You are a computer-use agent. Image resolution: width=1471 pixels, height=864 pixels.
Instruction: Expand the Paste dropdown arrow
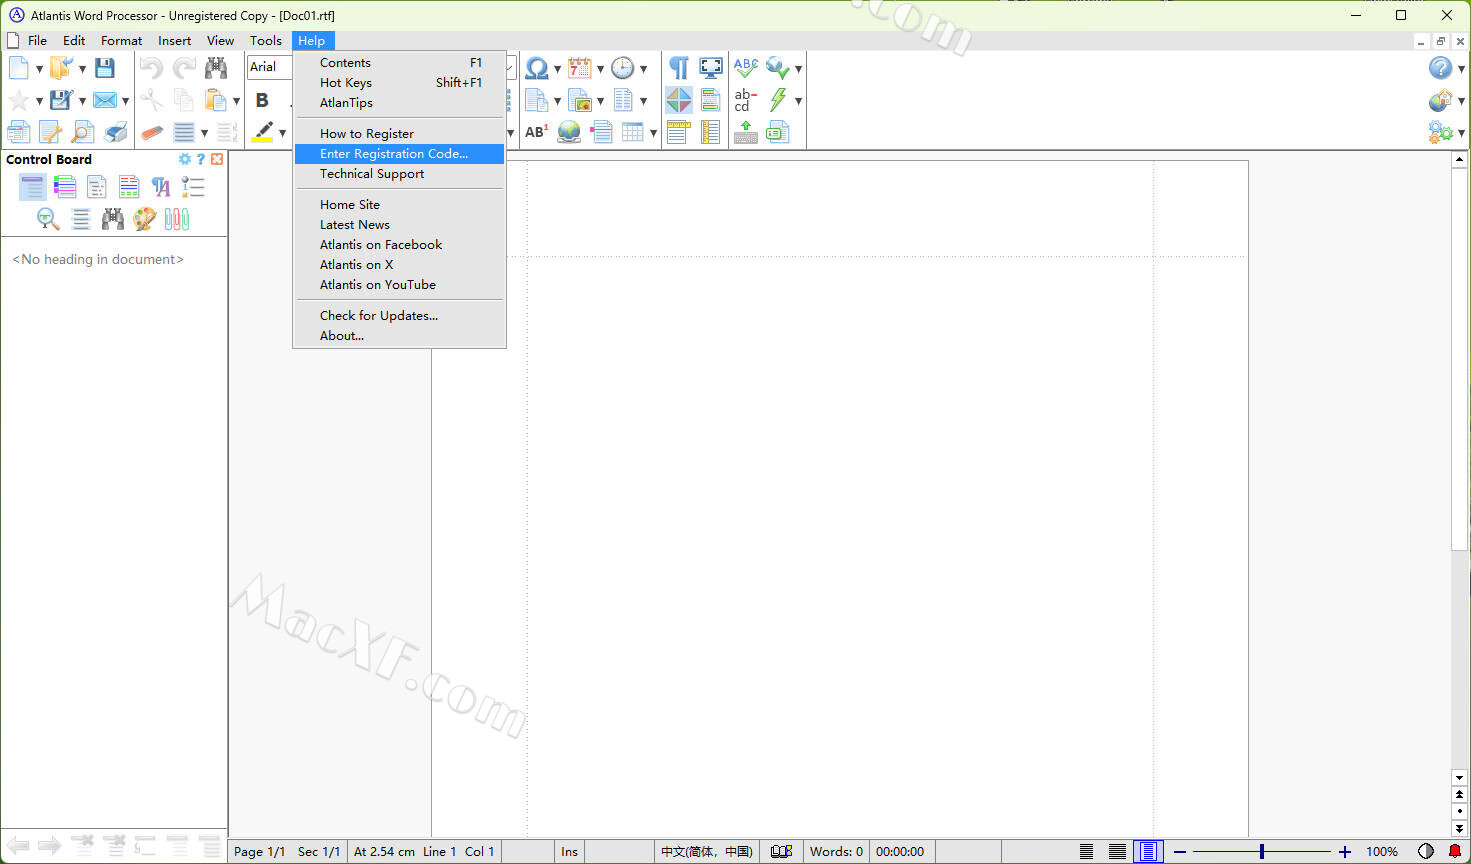[x=236, y=101]
